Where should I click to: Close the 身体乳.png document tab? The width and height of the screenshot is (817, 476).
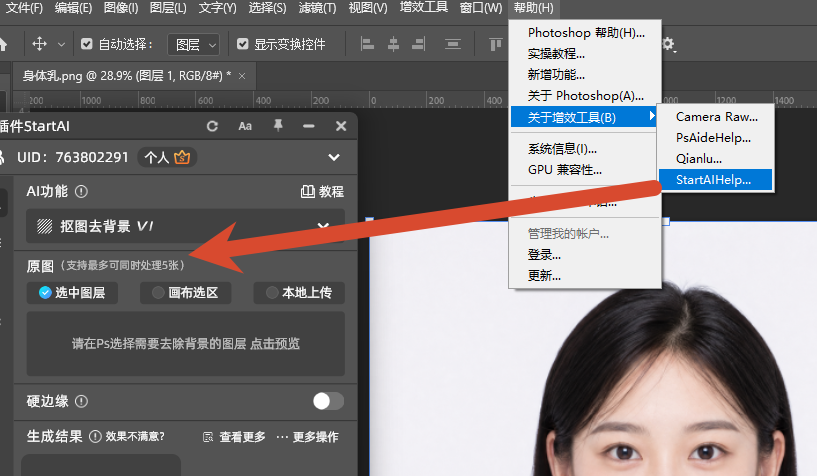pyautogui.click(x=242, y=76)
